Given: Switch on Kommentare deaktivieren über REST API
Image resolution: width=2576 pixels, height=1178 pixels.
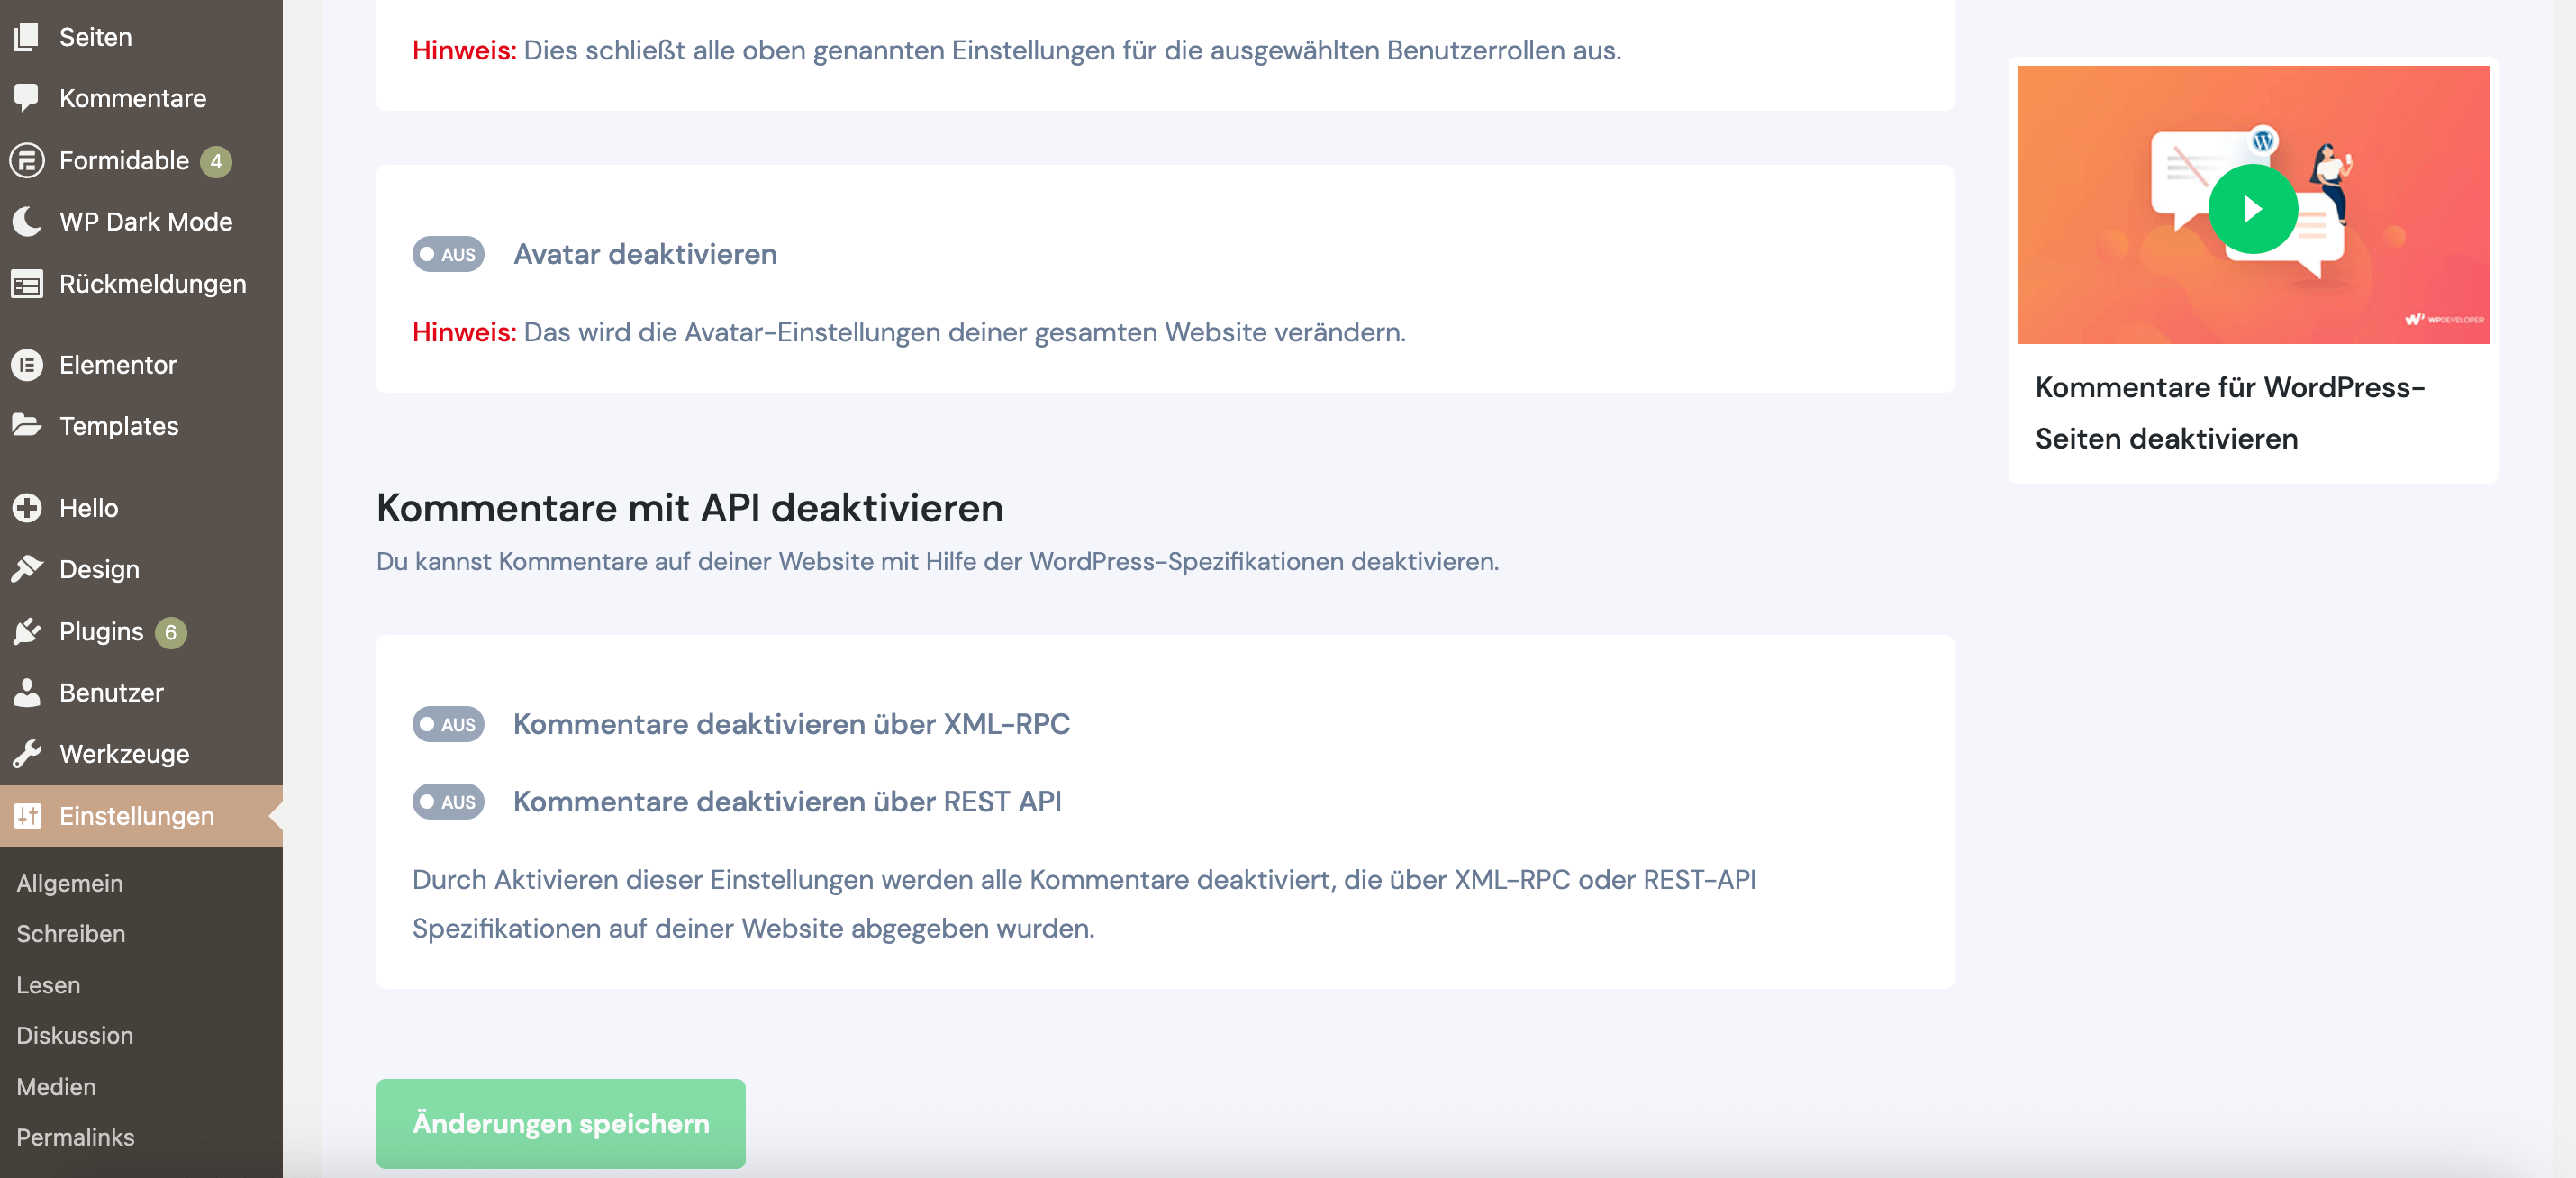Looking at the screenshot, I should [448, 801].
